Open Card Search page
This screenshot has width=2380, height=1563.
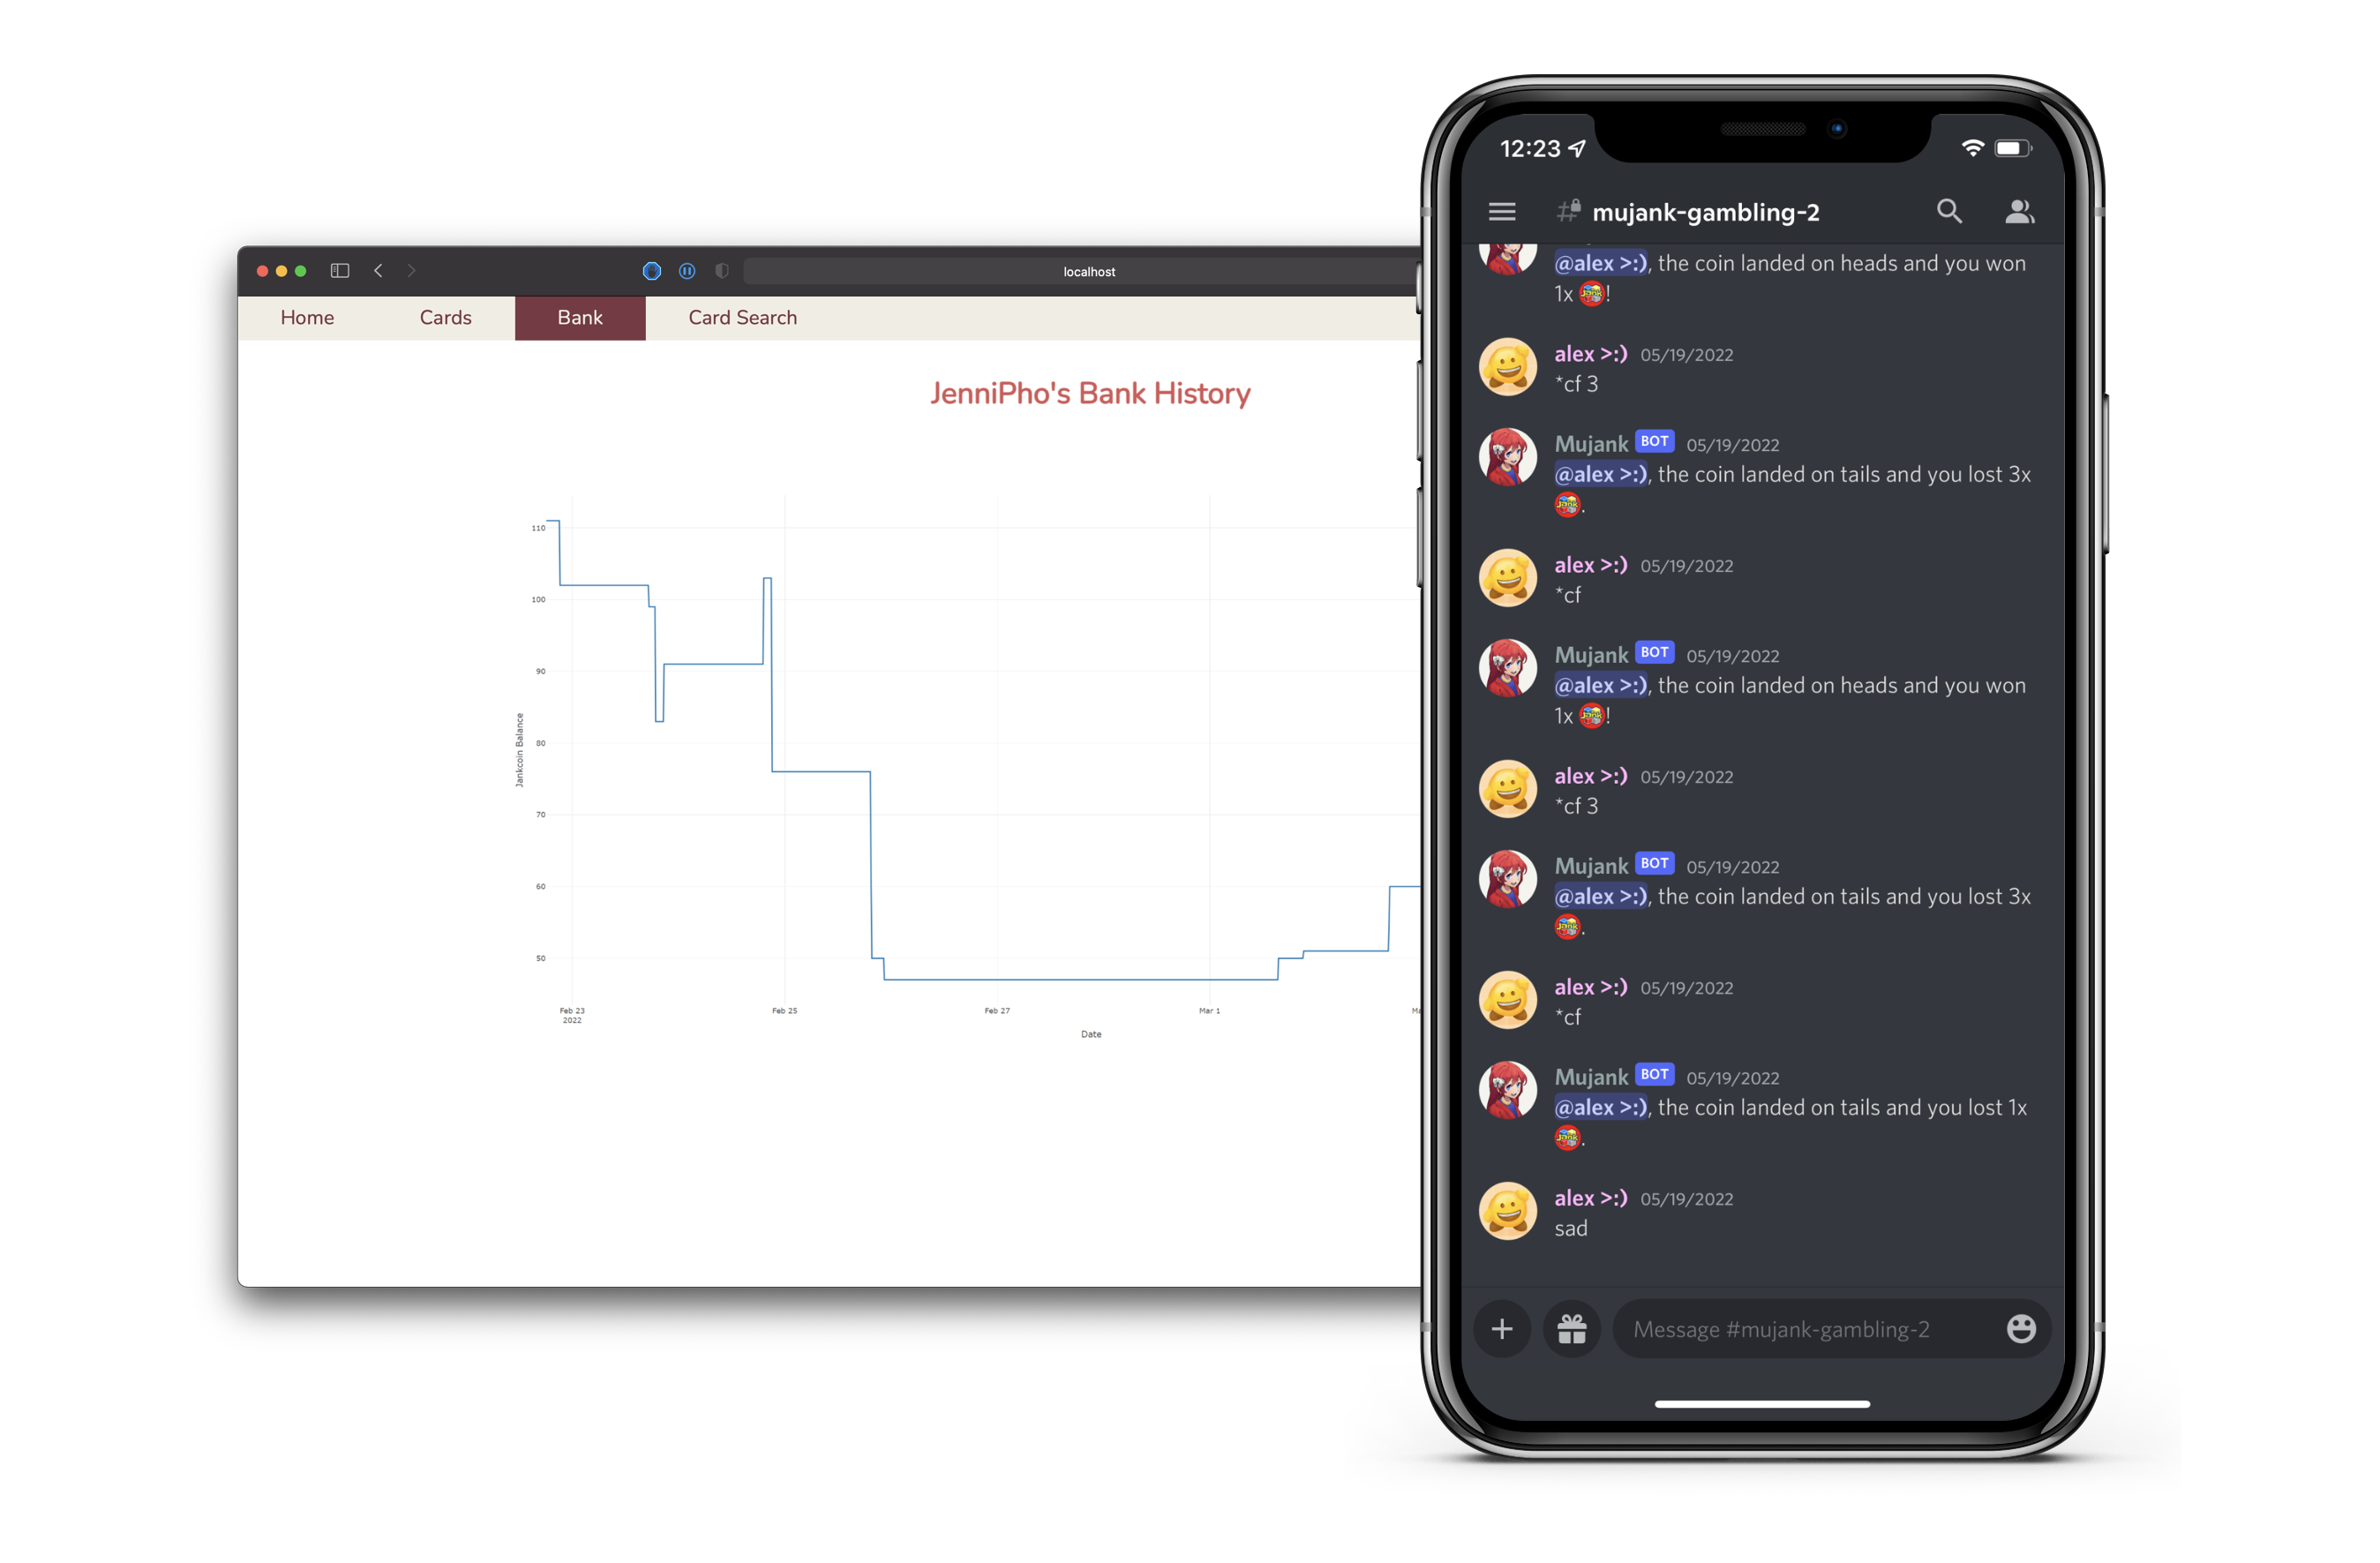(x=741, y=316)
